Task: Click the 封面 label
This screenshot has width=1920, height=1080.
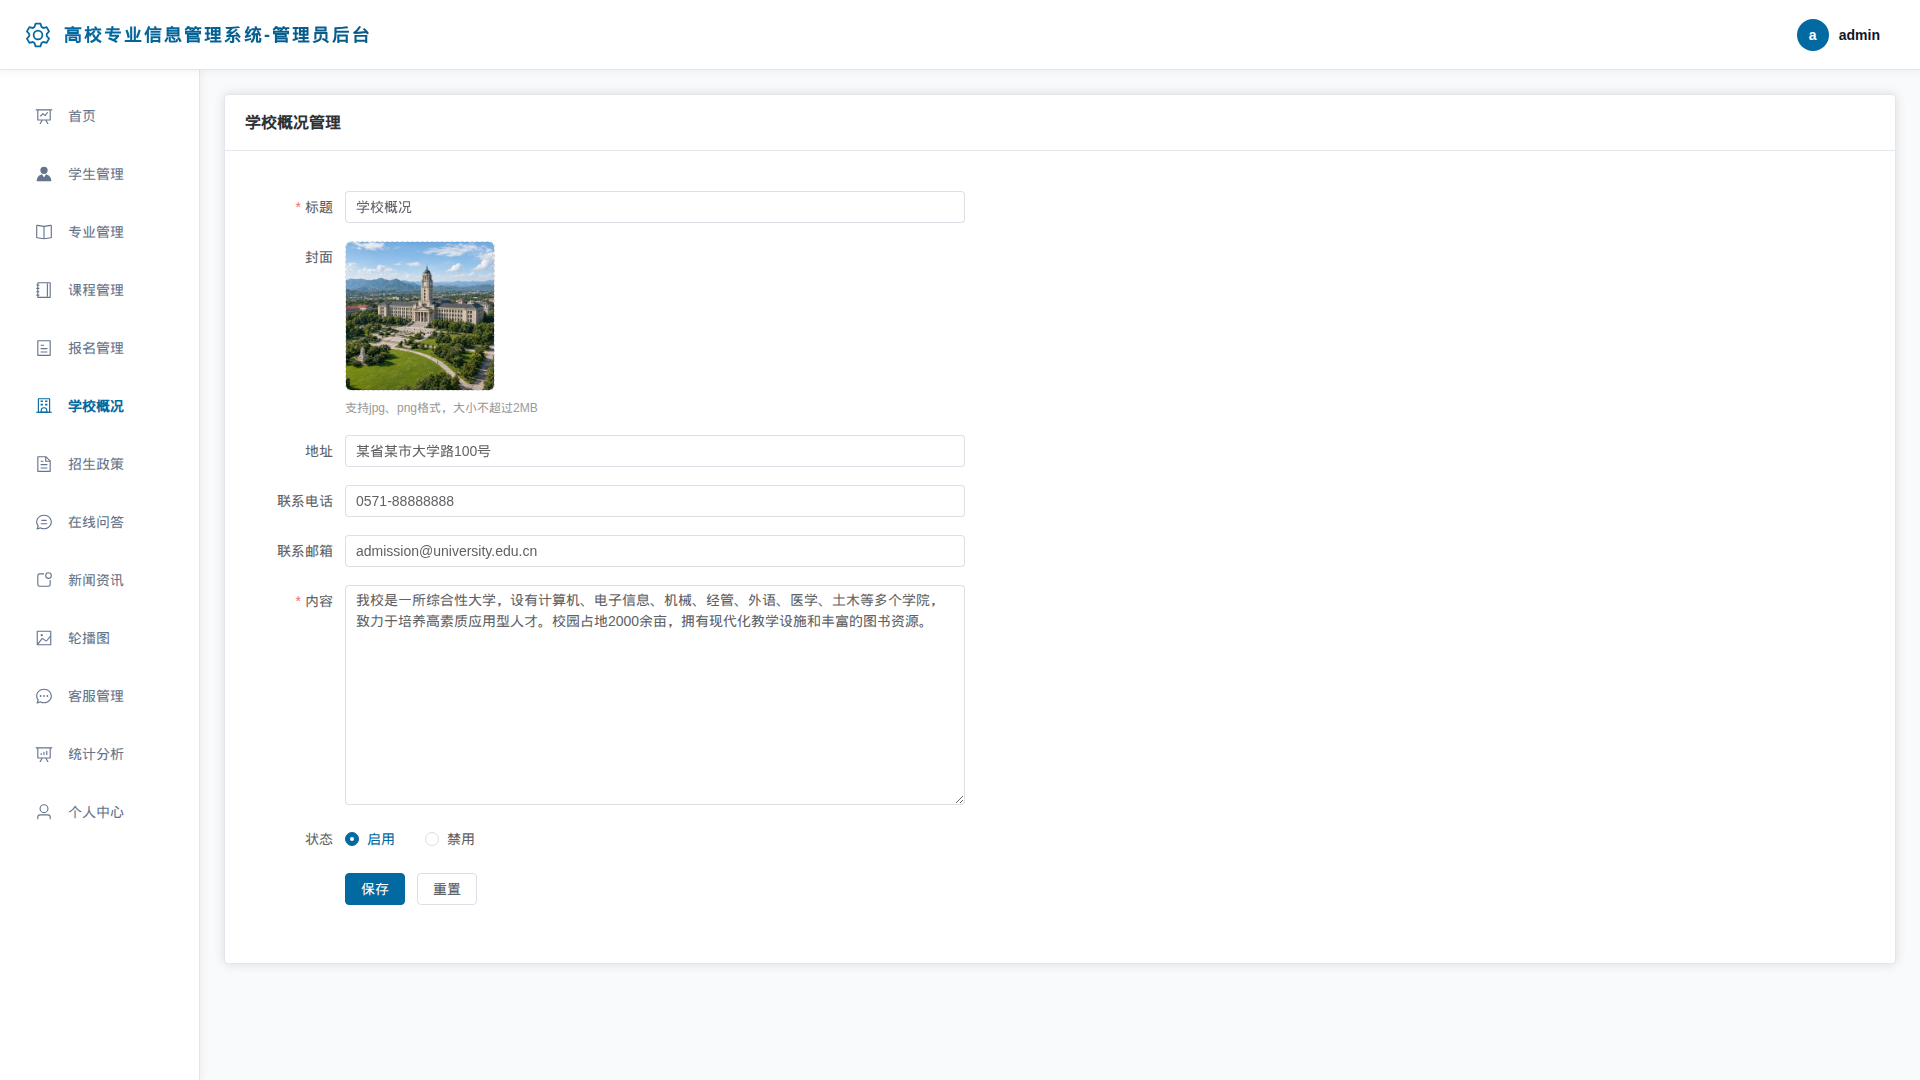Action: (319, 257)
